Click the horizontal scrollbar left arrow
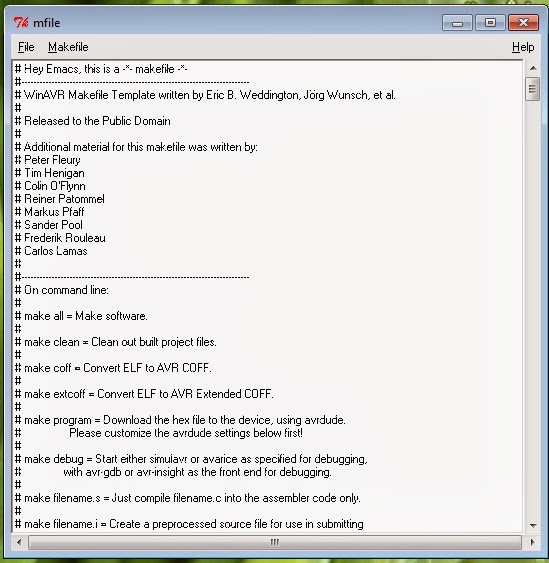The height and width of the screenshot is (563, 549). 19,542
